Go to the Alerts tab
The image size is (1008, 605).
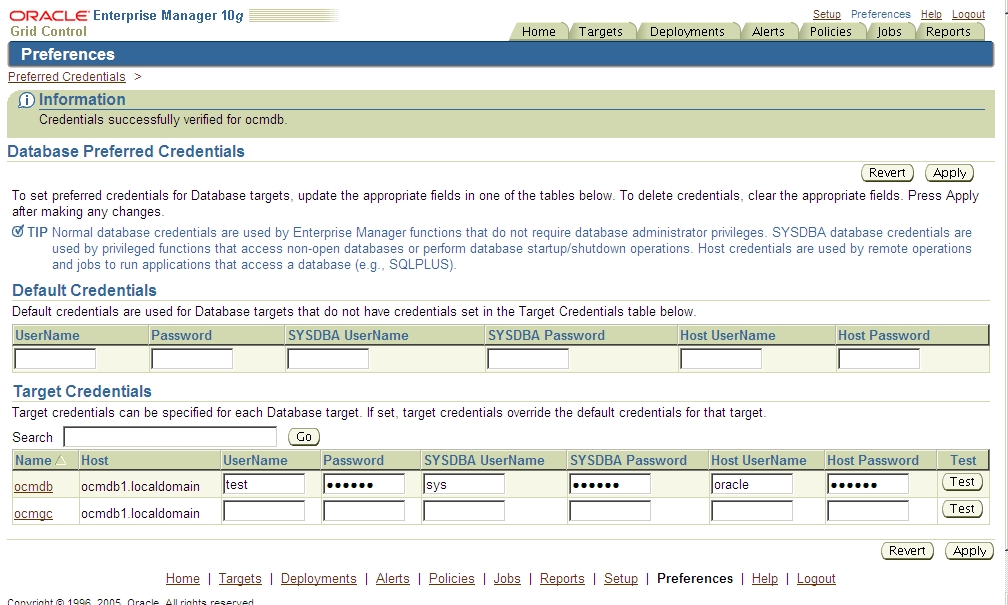tap(768, 32)
